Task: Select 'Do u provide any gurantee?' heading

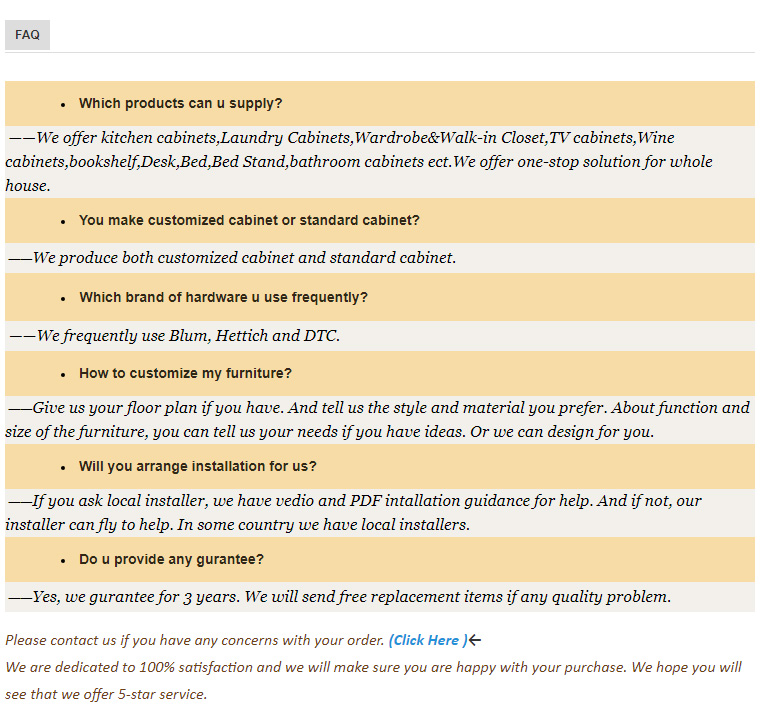Action: coord(172,560)
